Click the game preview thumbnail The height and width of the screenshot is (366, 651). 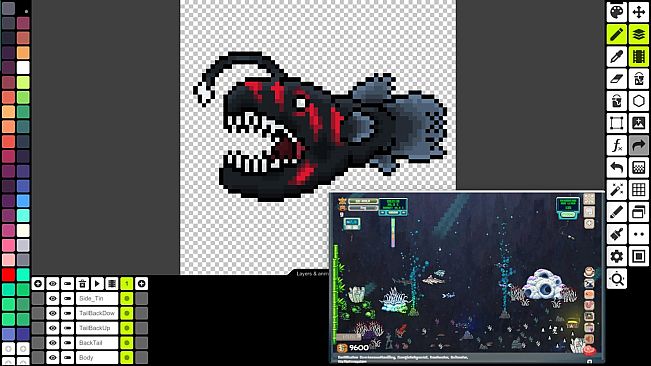(467, 277)
